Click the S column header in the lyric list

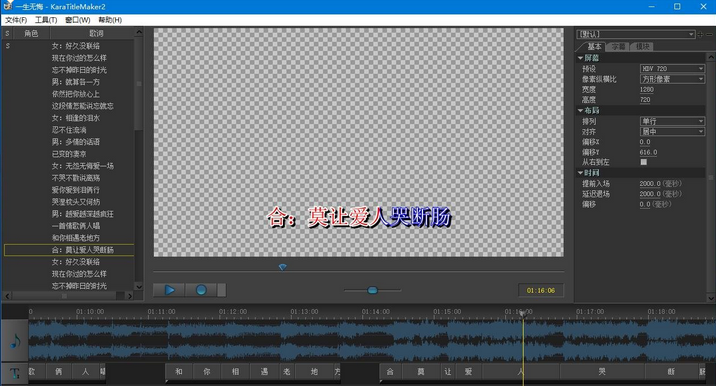point(7,33)
